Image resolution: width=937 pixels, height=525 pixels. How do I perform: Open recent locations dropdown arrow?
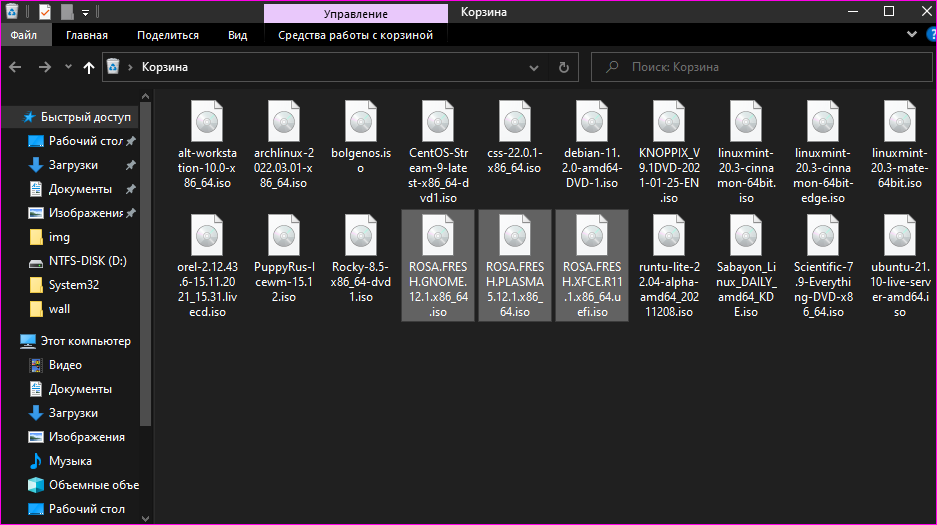click(68, 67)
